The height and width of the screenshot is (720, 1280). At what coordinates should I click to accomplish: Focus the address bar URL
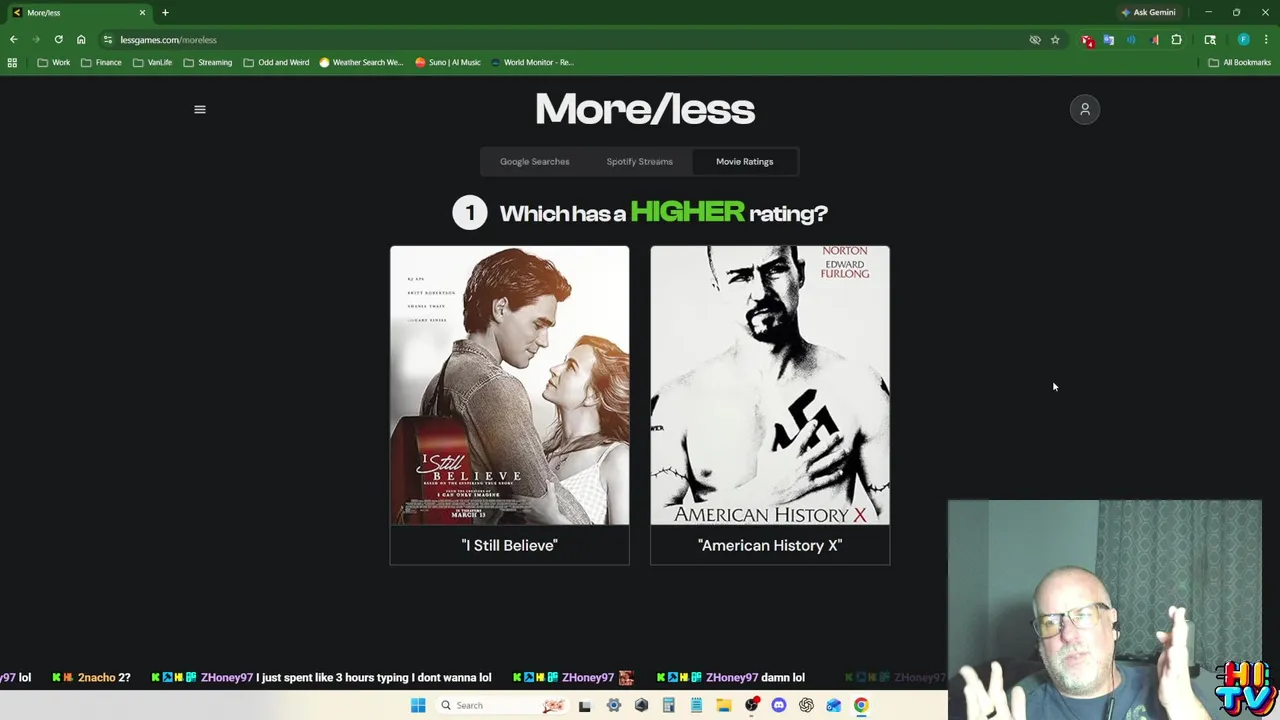tap(168, 40)
